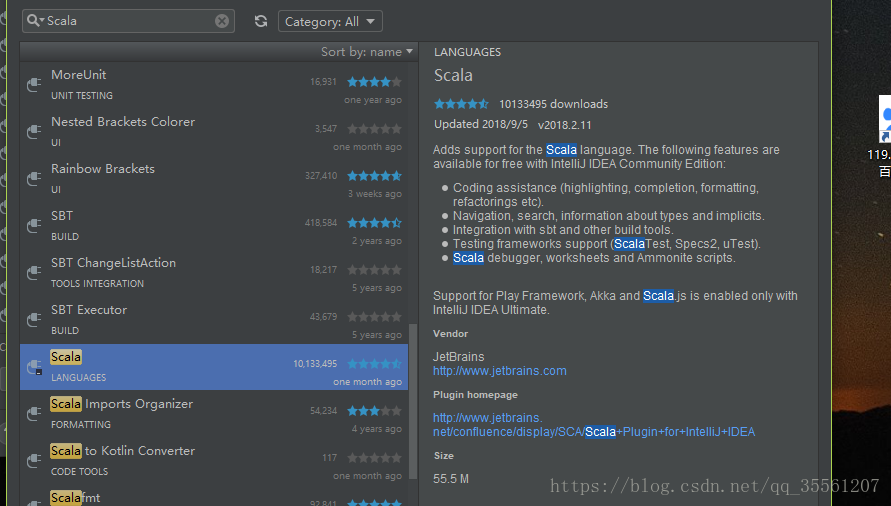The width and height of the screenshot is (891, 506).
Task: Click the v2018.2.11 version text
Action: (565, 125)
